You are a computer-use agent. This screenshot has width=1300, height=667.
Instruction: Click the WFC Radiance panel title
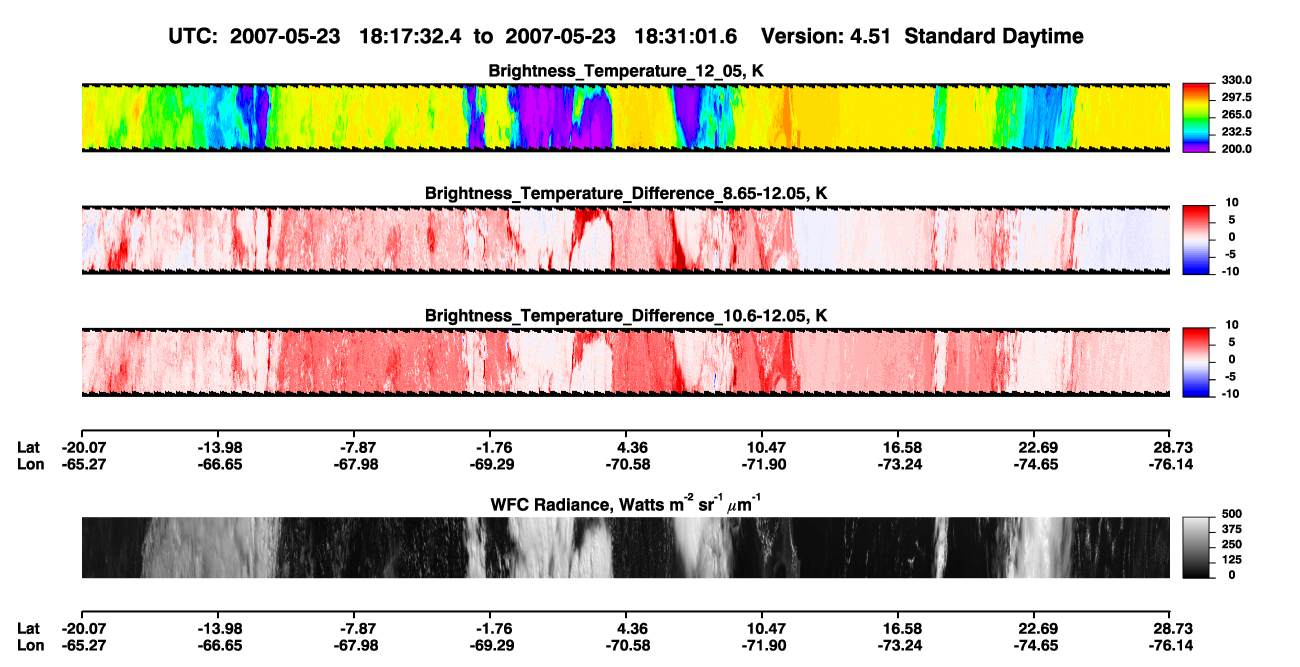626,503
